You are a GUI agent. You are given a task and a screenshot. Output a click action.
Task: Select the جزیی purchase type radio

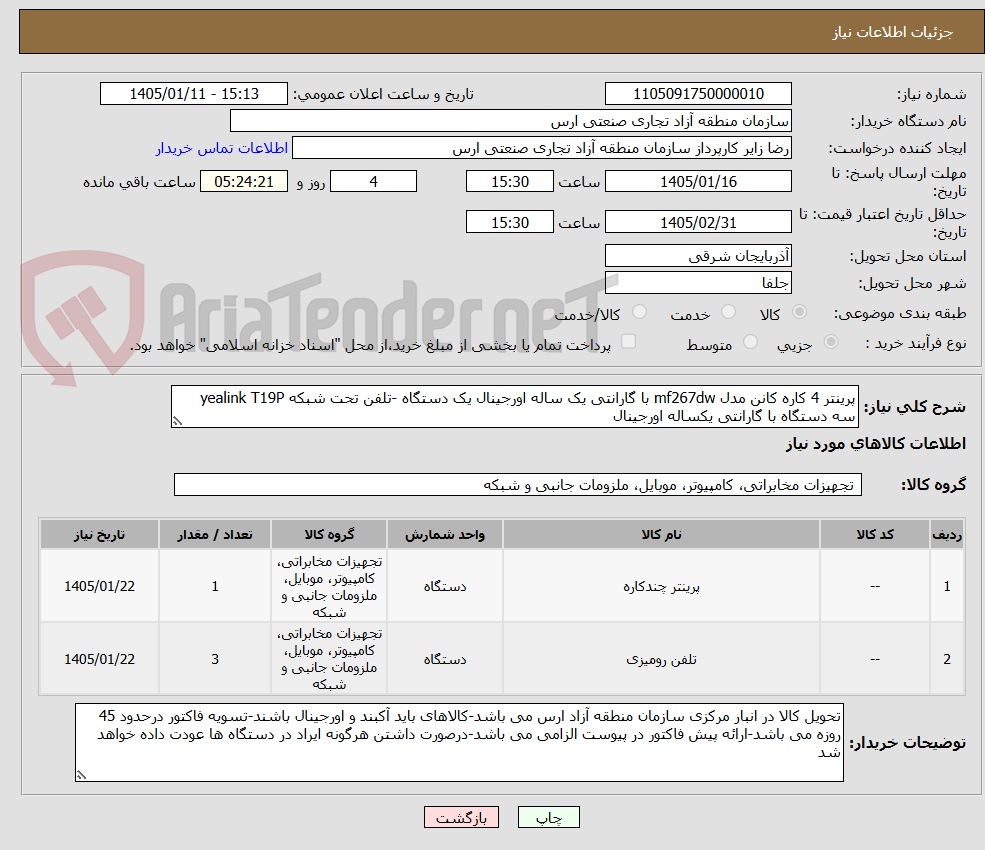[830, 342]
